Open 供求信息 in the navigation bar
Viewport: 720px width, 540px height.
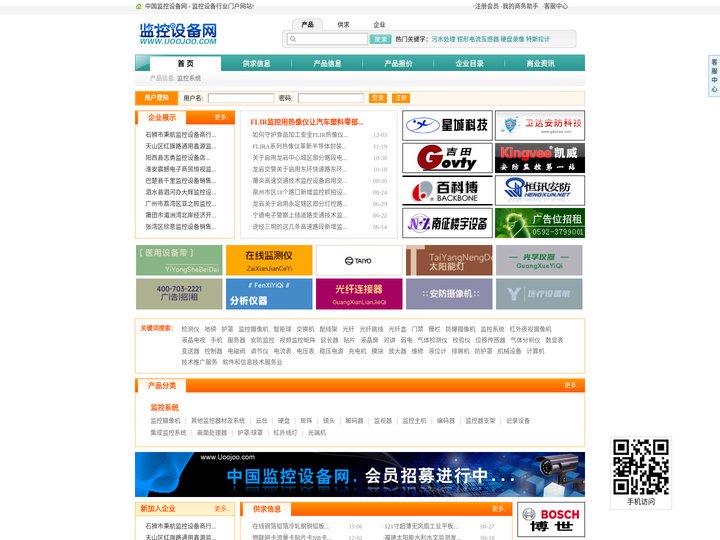[256, 63]
